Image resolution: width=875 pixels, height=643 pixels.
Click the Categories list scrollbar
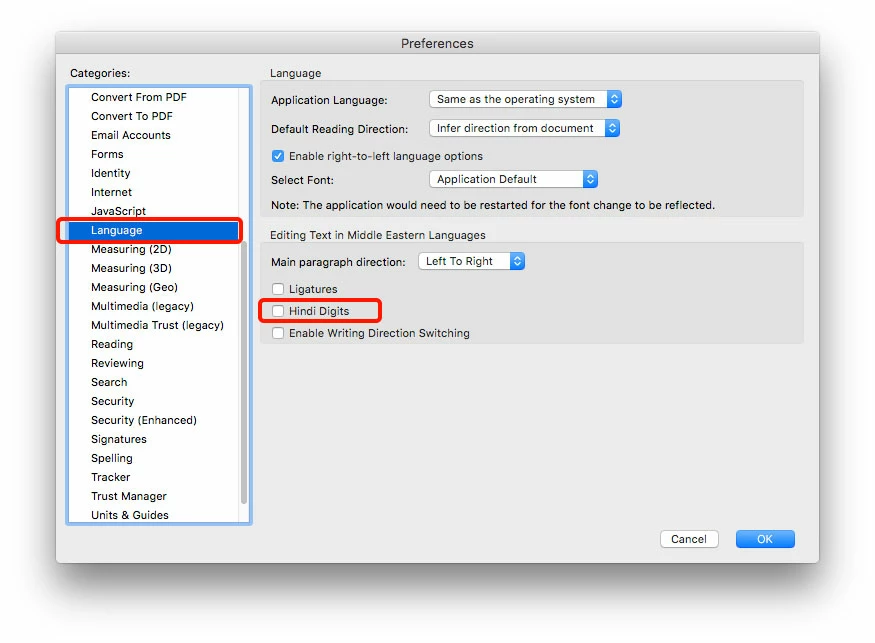pyautogui.click(x=244, y=373)
